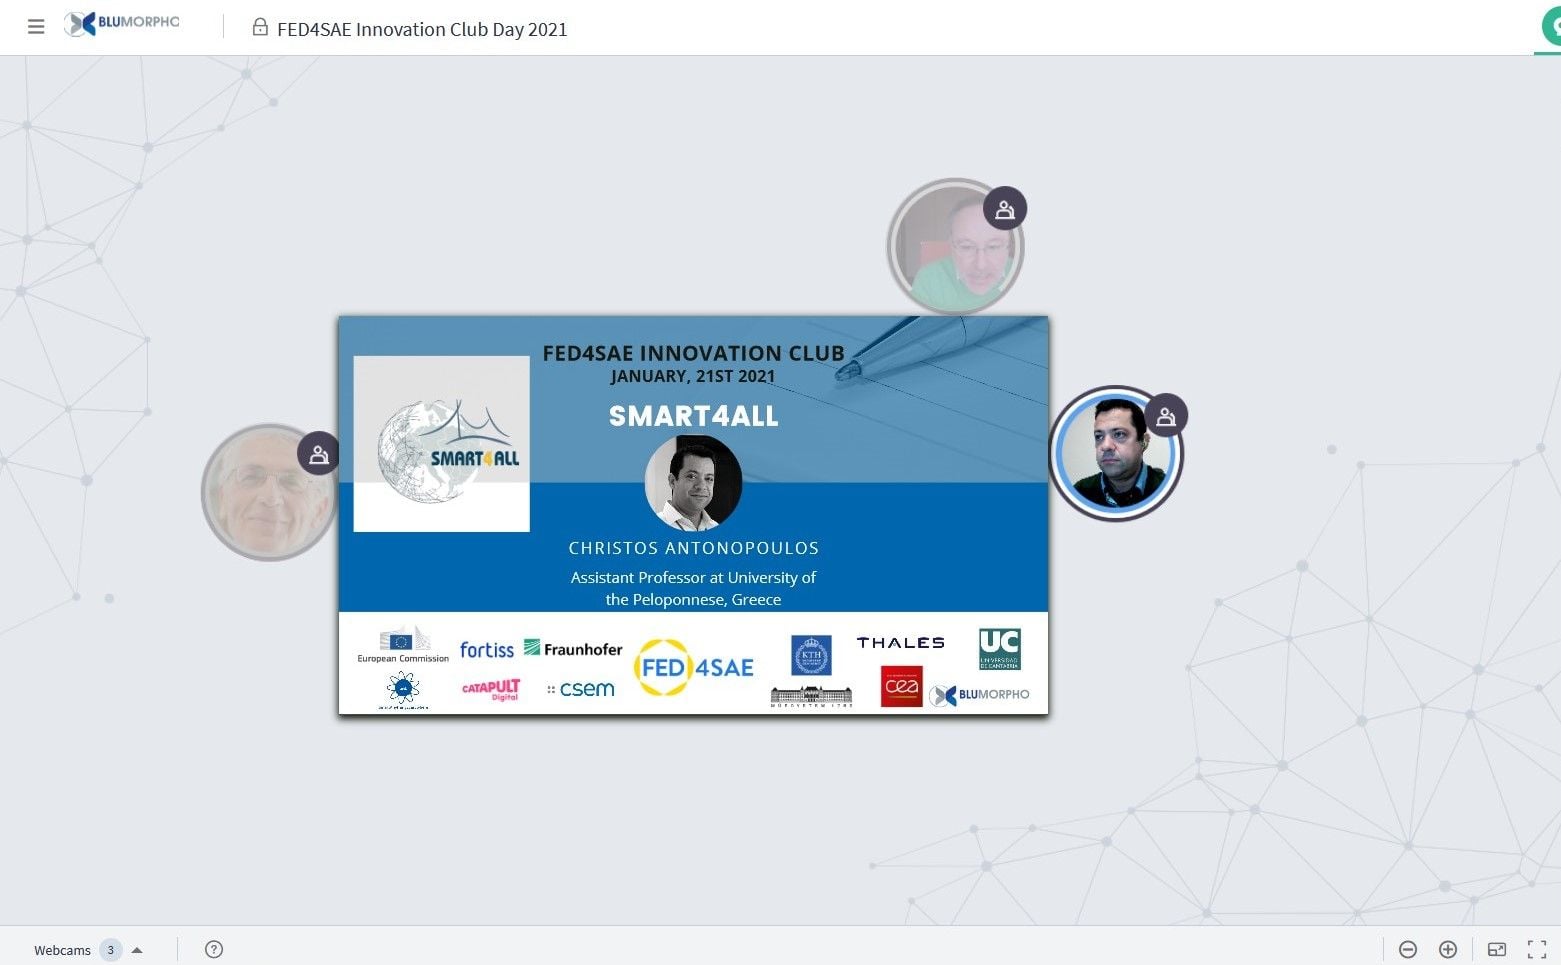1561x965 pixels.
Task: Click the Webcams count badge
Action: (x=111, y=950)
